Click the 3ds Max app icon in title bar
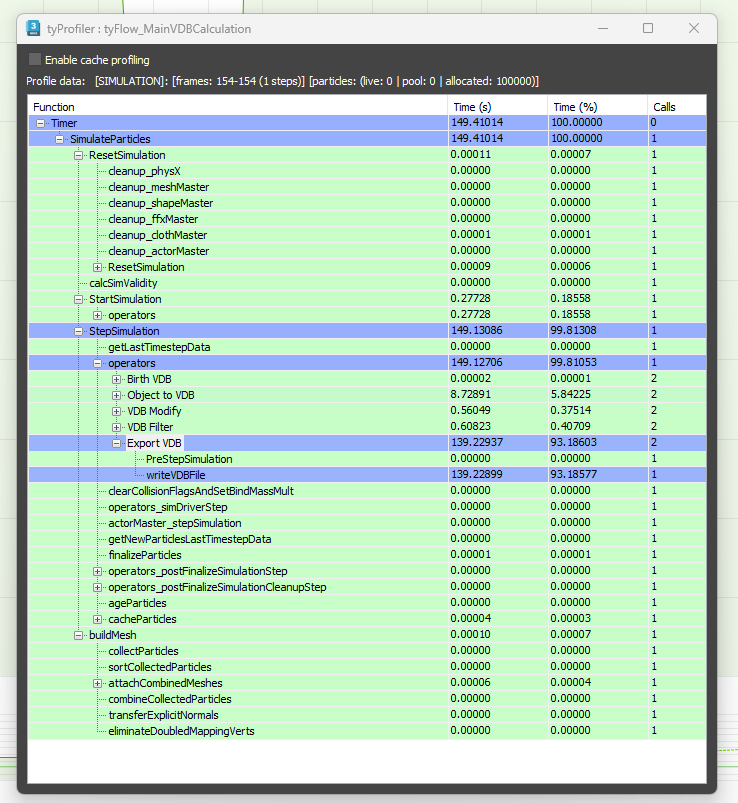Screen dimensions: 738x803 pos(35,28)
